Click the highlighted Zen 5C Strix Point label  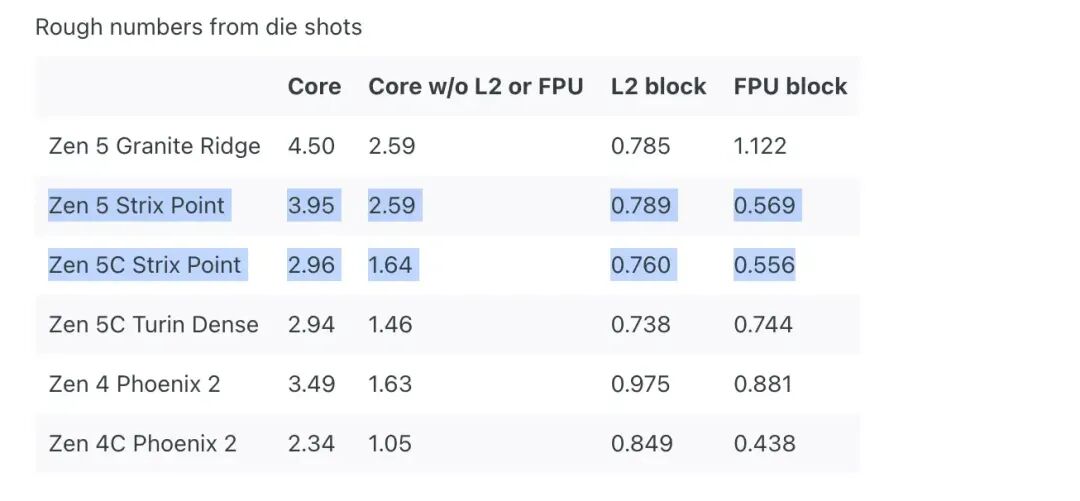[x=145, y=265]
